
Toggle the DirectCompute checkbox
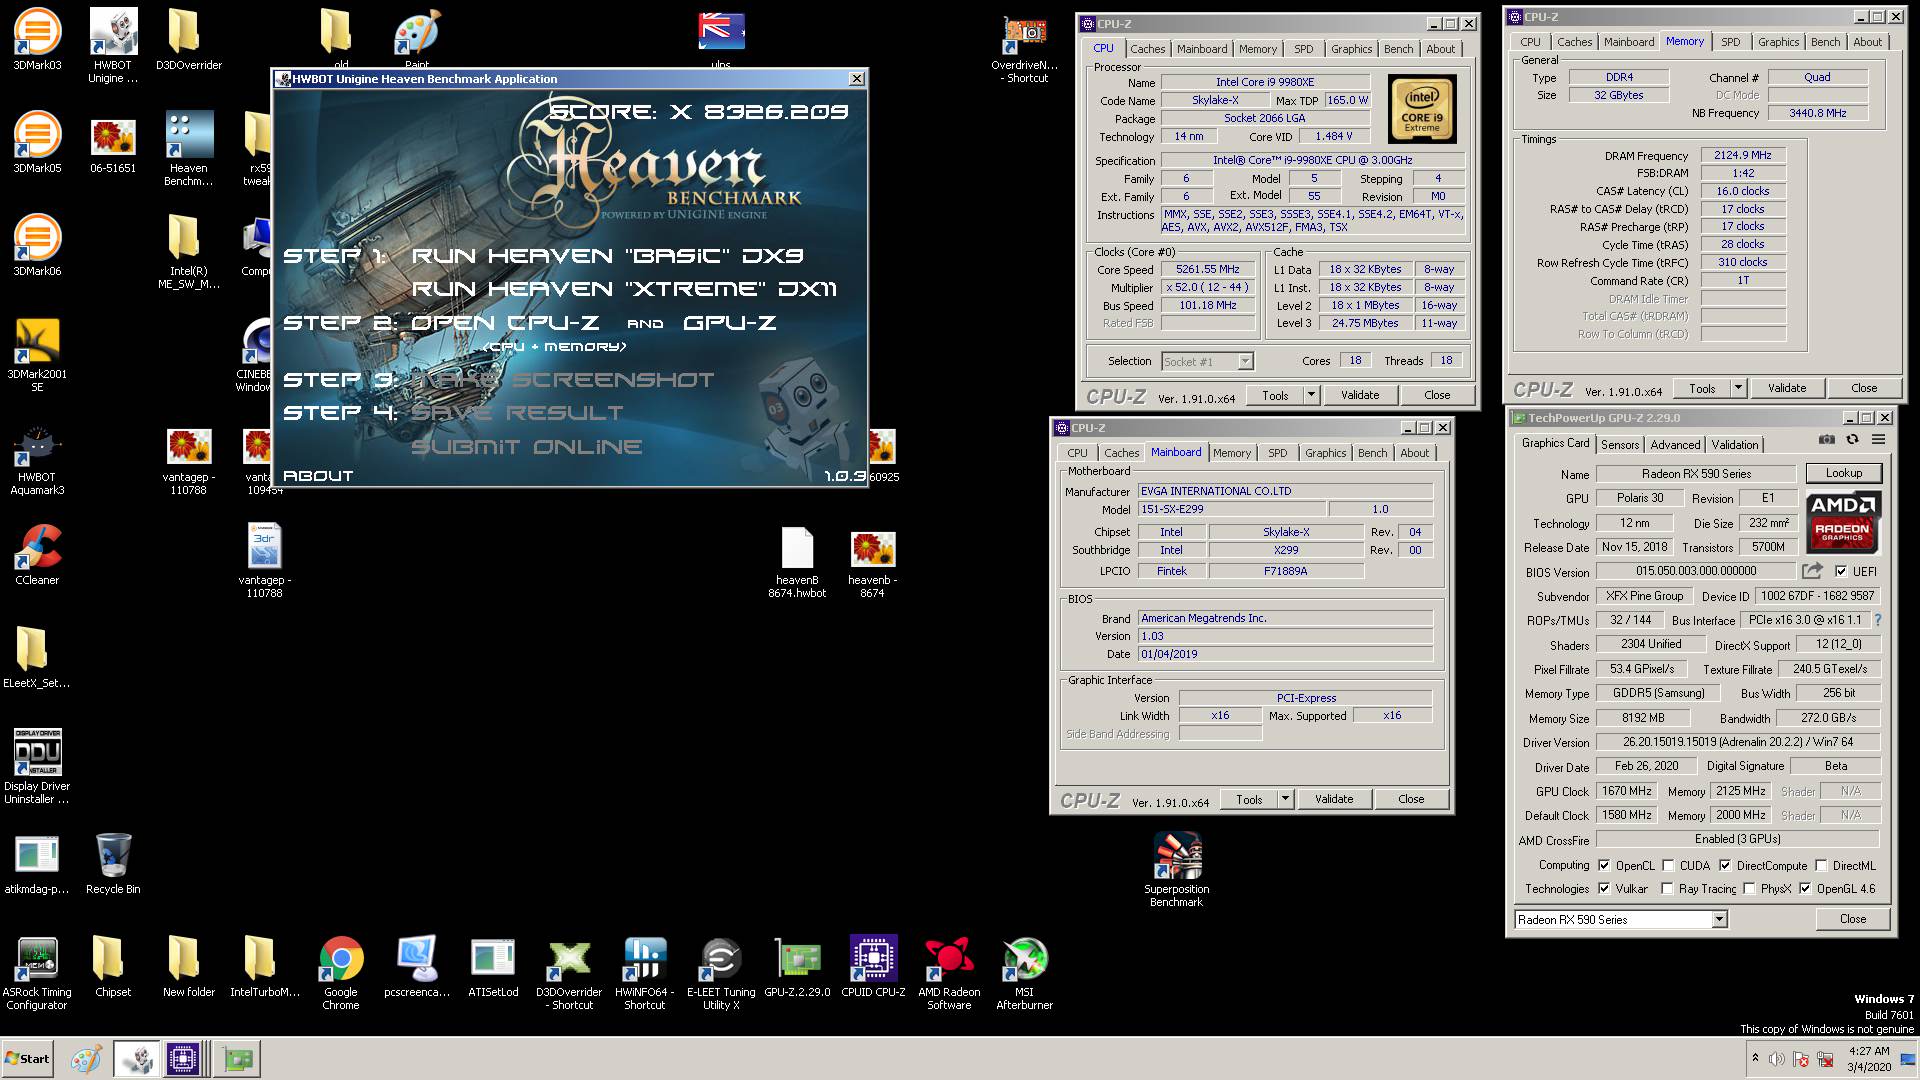1725,866
